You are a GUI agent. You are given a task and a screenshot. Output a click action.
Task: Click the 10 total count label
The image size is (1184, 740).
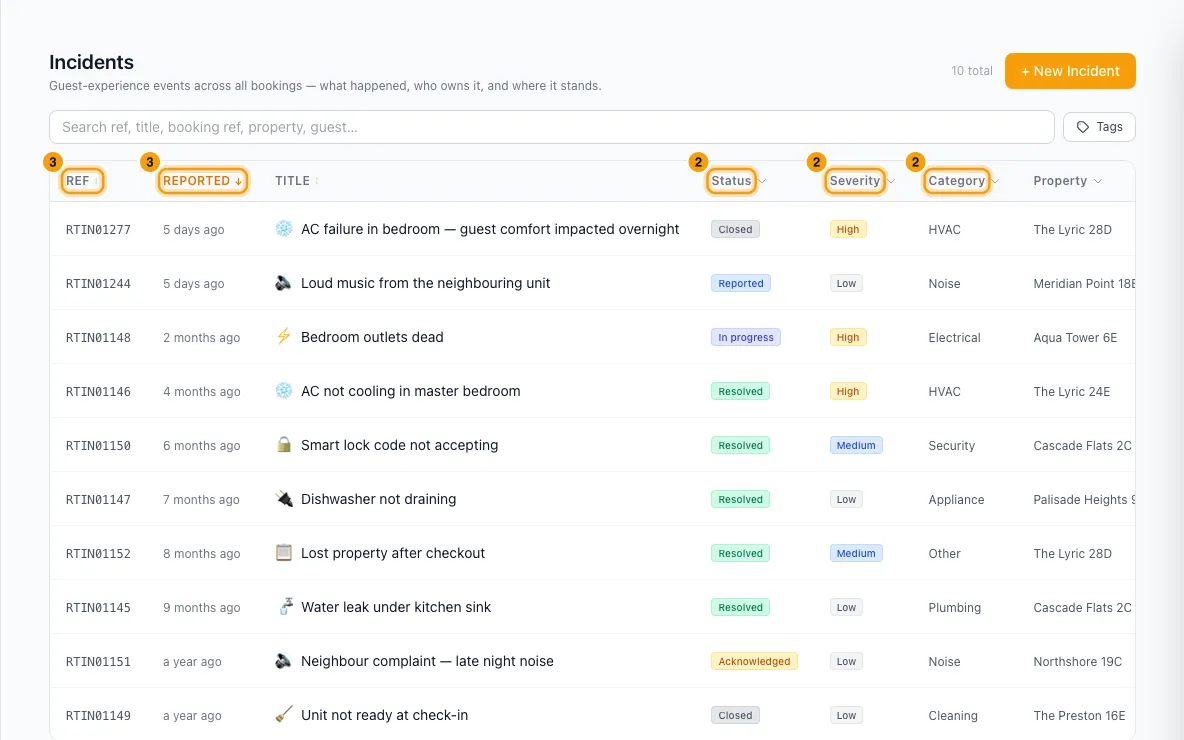pos(971,71)
